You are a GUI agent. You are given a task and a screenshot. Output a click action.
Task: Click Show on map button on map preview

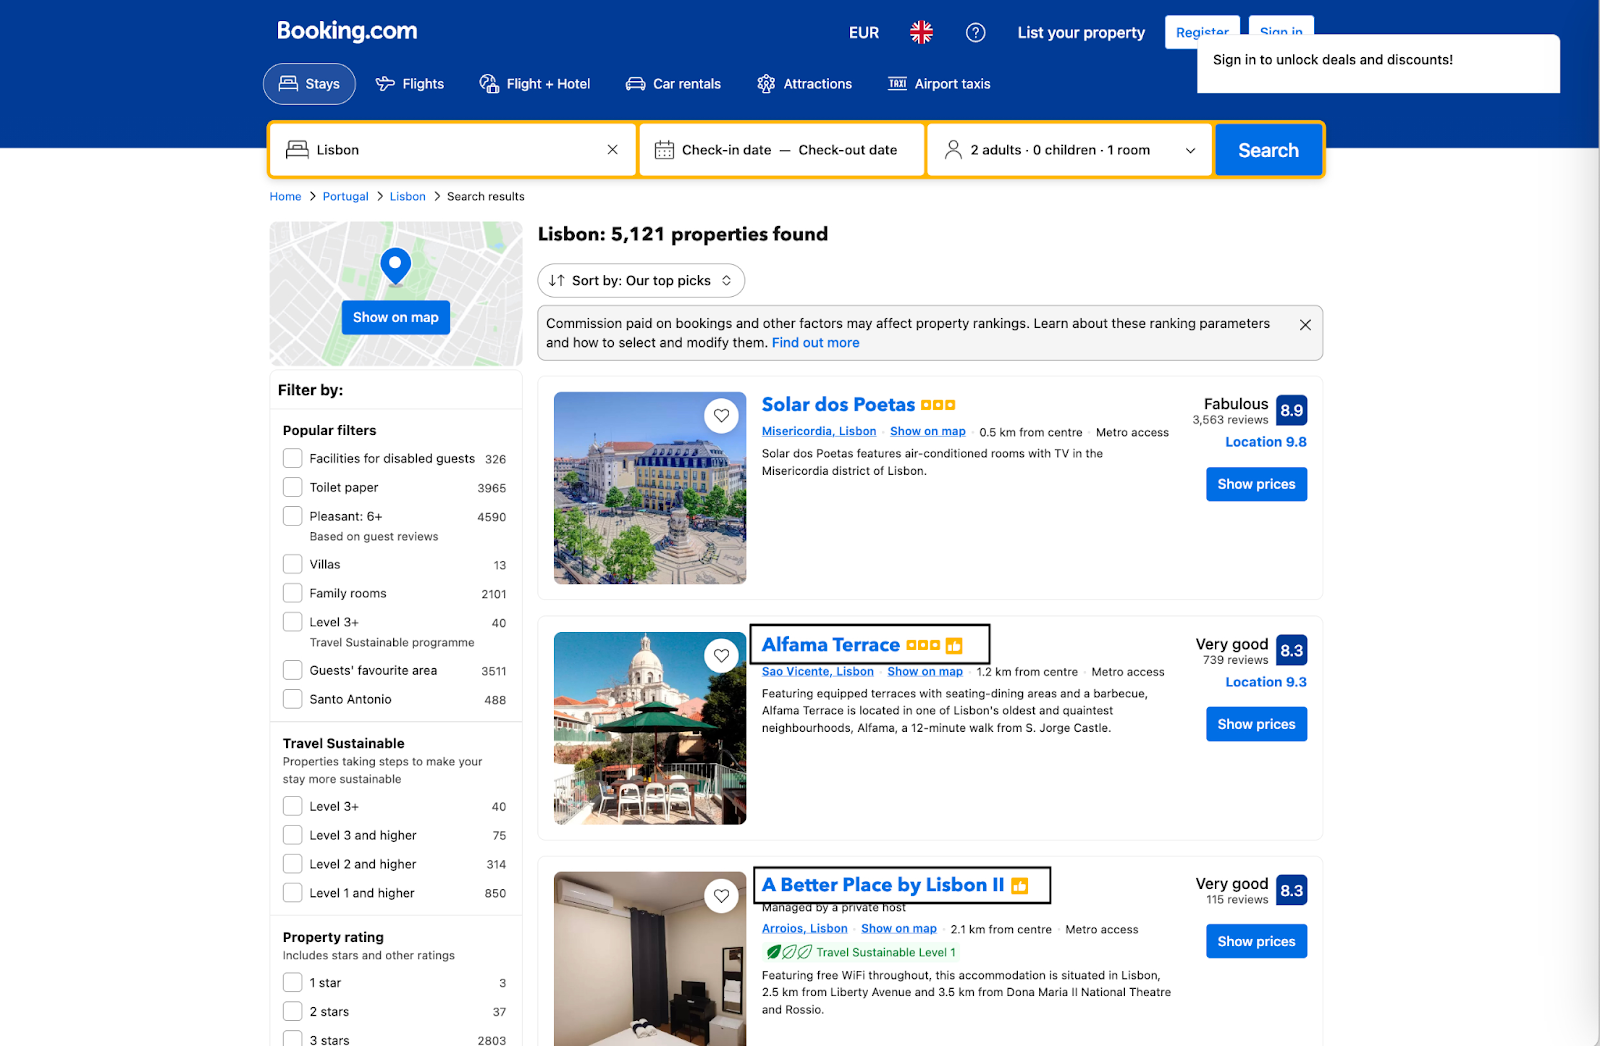point(396,317)
